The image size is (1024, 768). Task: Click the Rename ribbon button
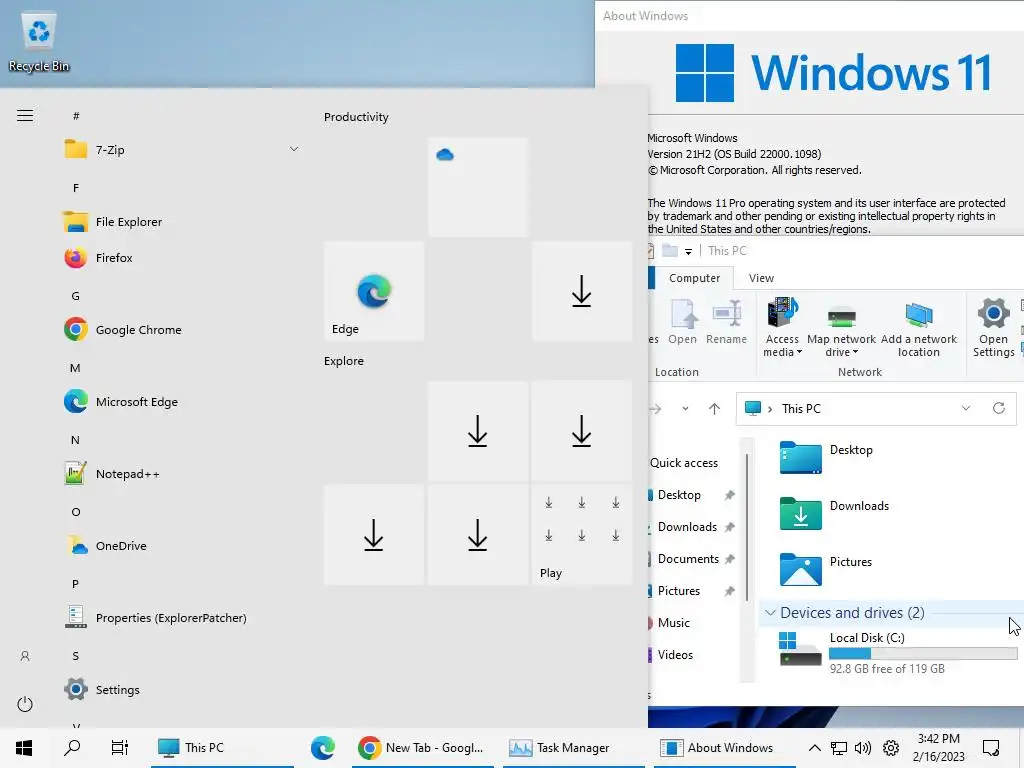click(726, 322)
